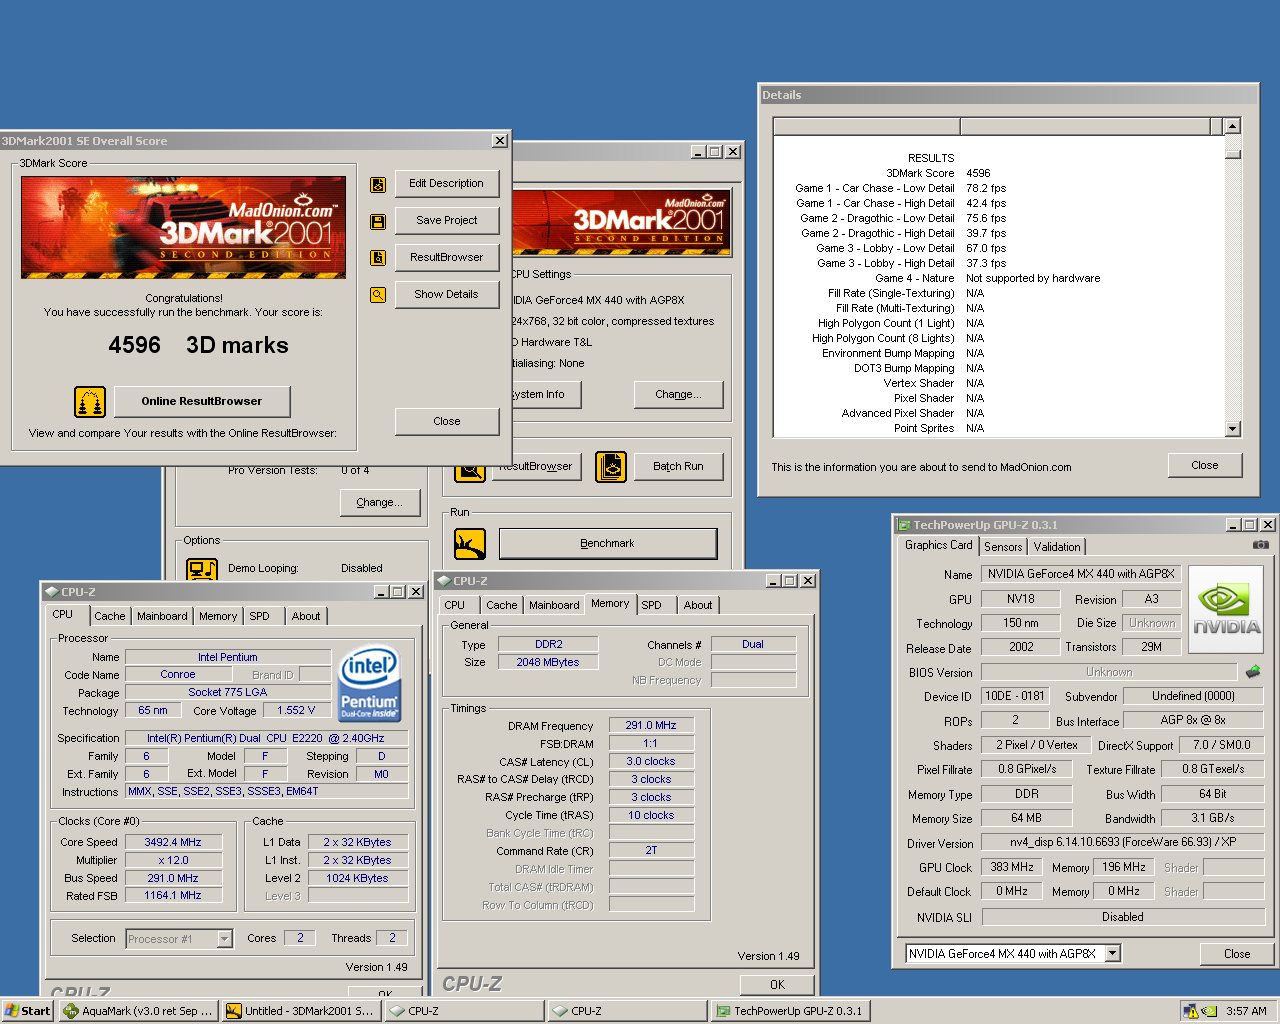The width and height of the screenshot is (1280, 1024).
Task: Click the Batch Run icon in 3DMark window
Action: coord(611,467)
